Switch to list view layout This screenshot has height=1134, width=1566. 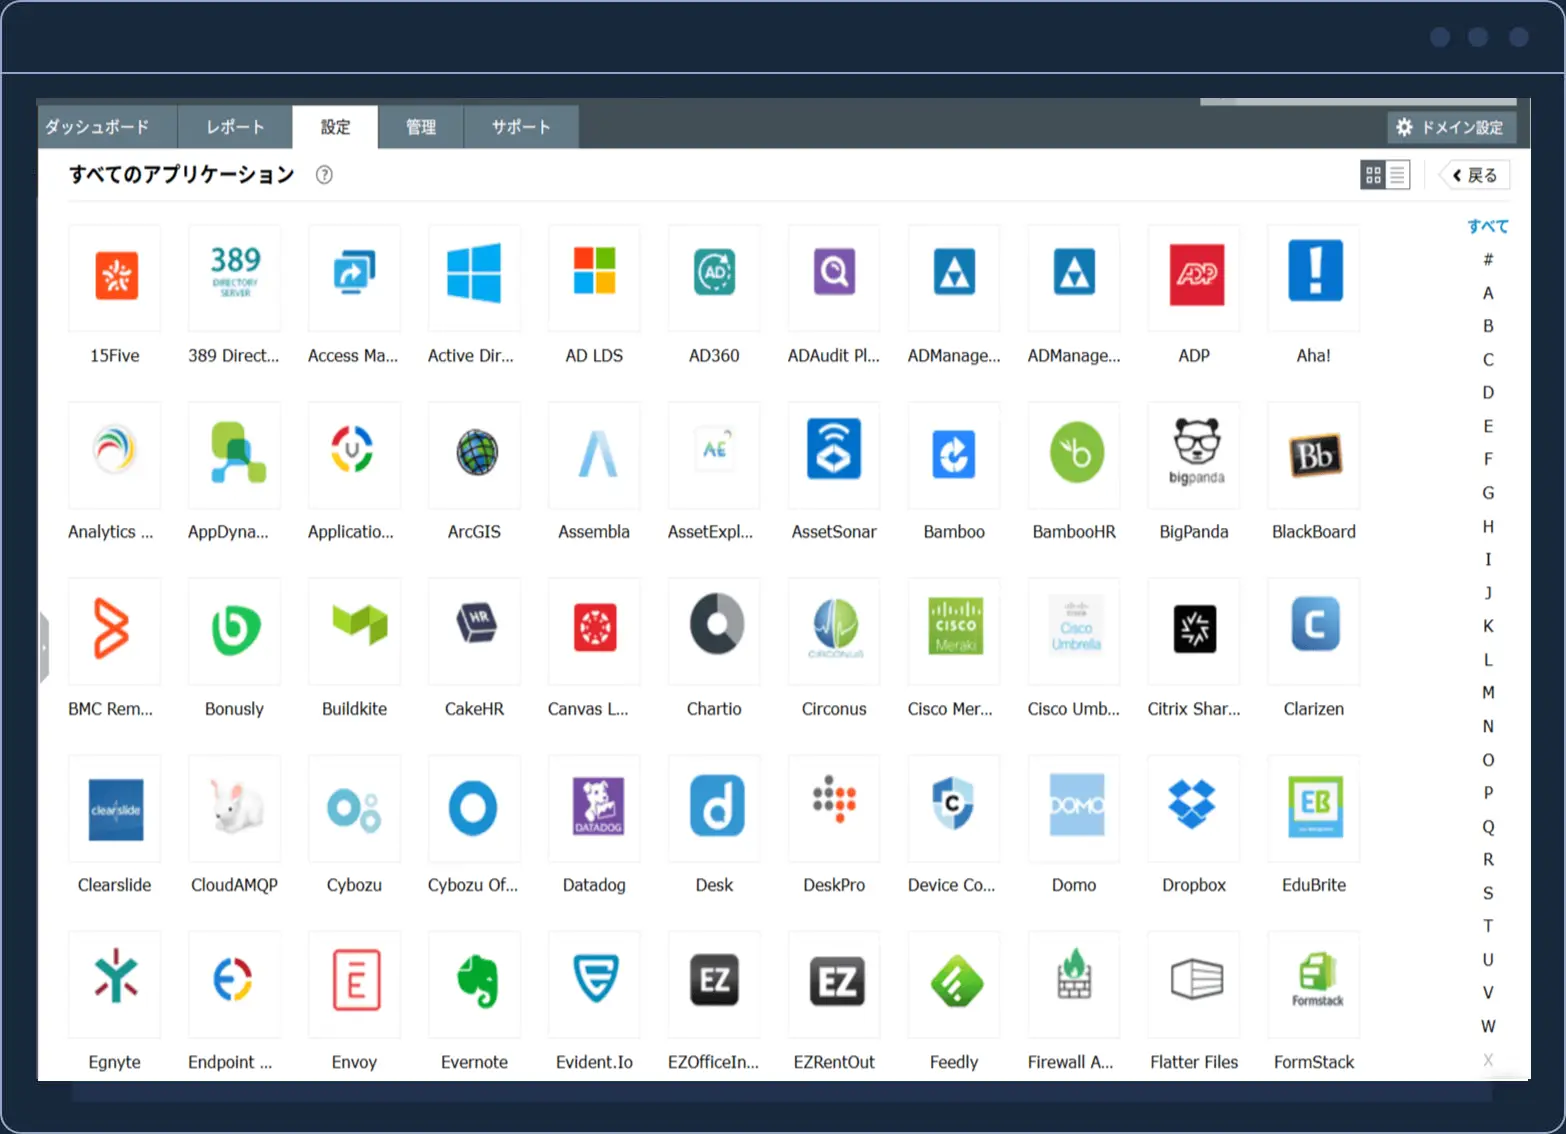pyautogui.click(x=1397, y=175)
